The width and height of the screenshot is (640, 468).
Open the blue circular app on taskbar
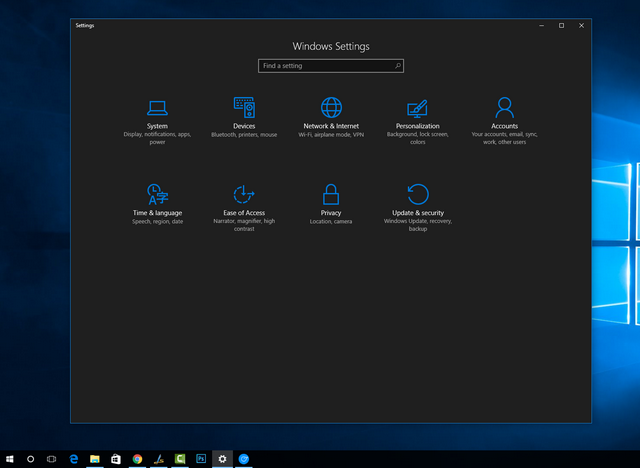point(244,459)
